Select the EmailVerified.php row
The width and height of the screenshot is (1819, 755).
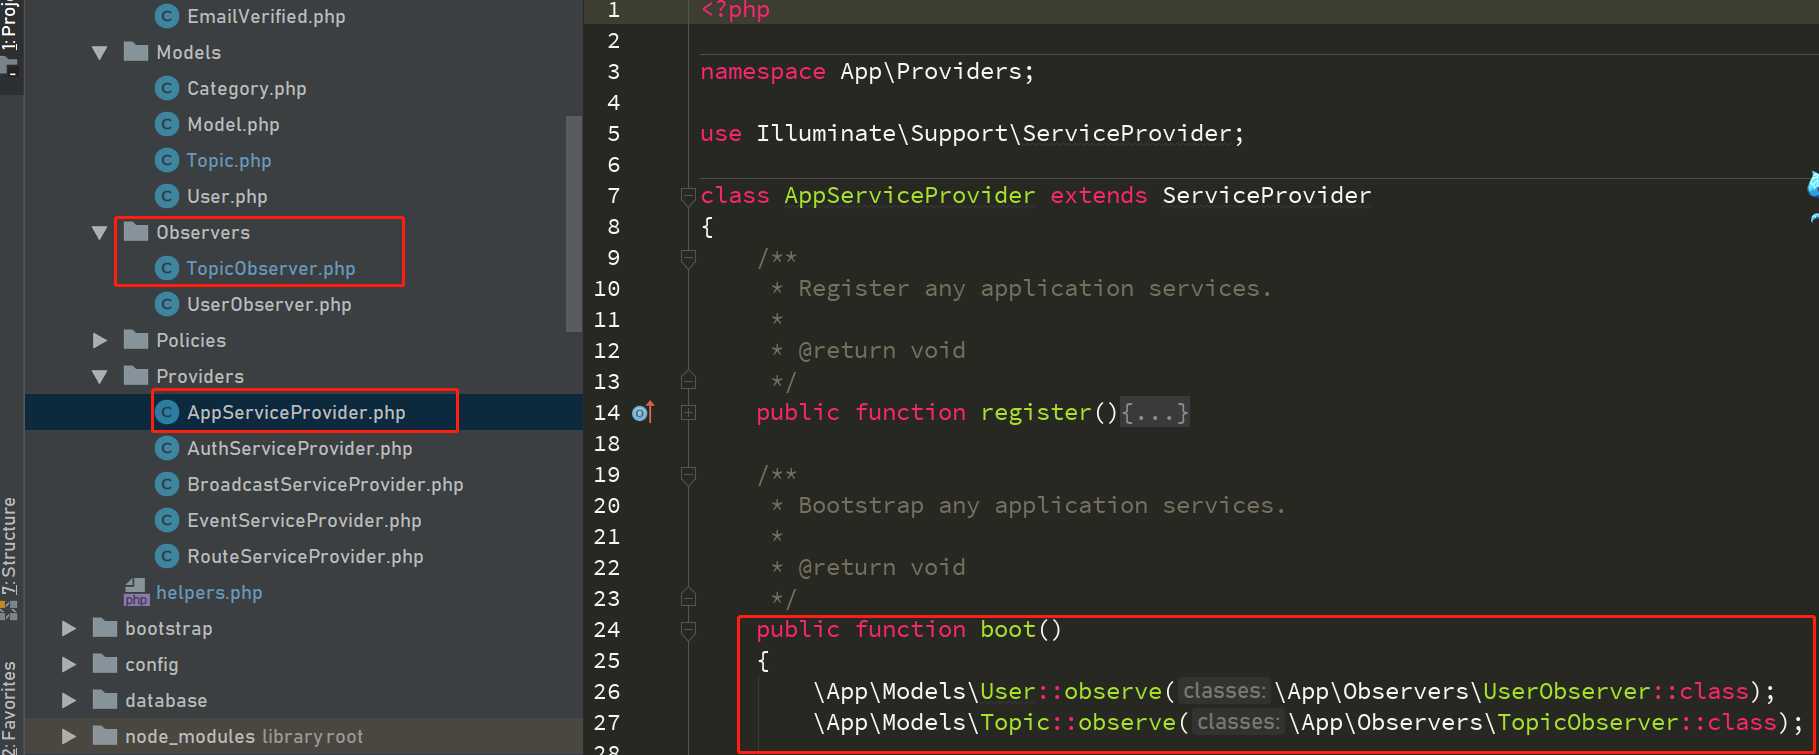pos(304,16)
